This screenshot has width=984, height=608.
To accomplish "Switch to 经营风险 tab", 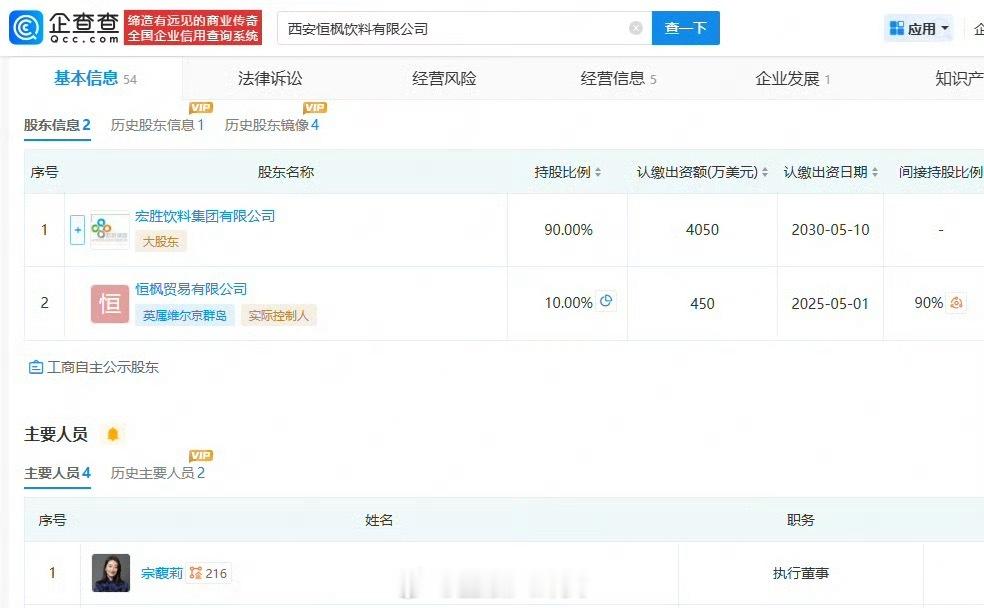I will click(444, 78).
